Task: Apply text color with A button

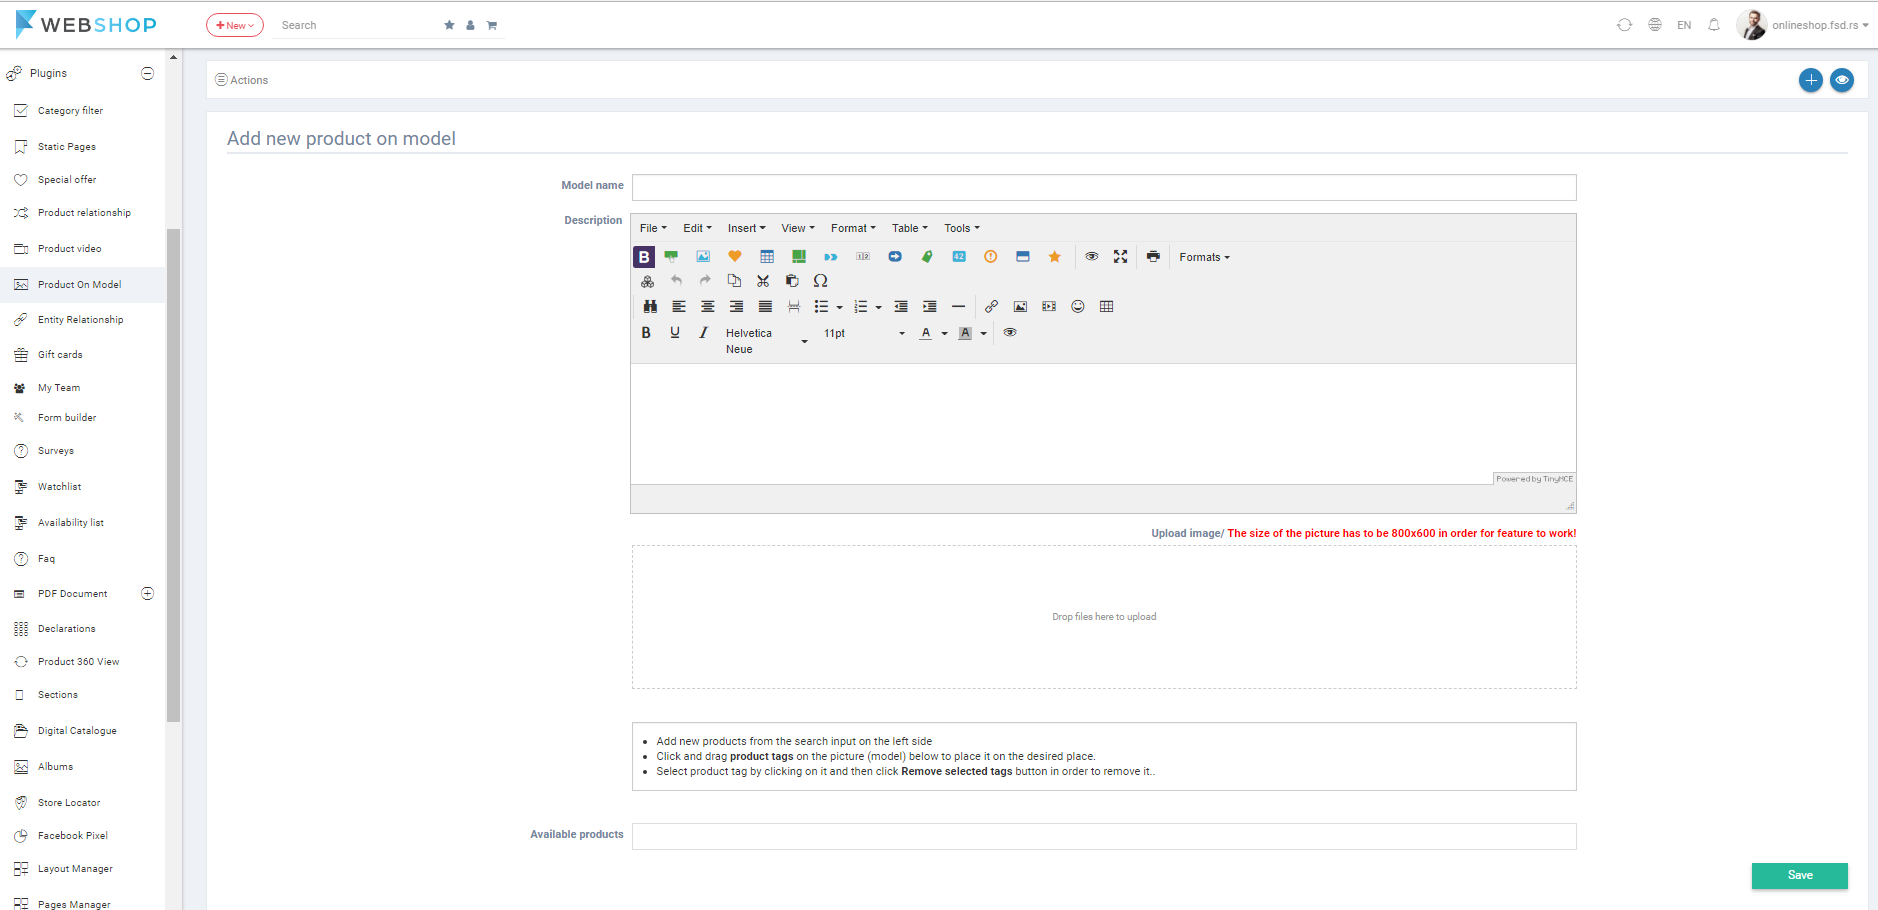Action: (x=926, y=333)
